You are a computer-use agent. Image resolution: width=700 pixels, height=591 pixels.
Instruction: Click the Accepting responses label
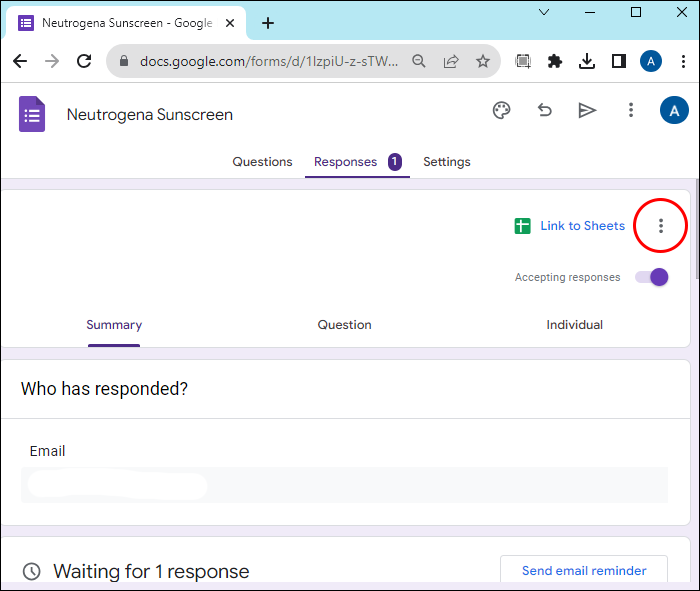click(567, 277)
